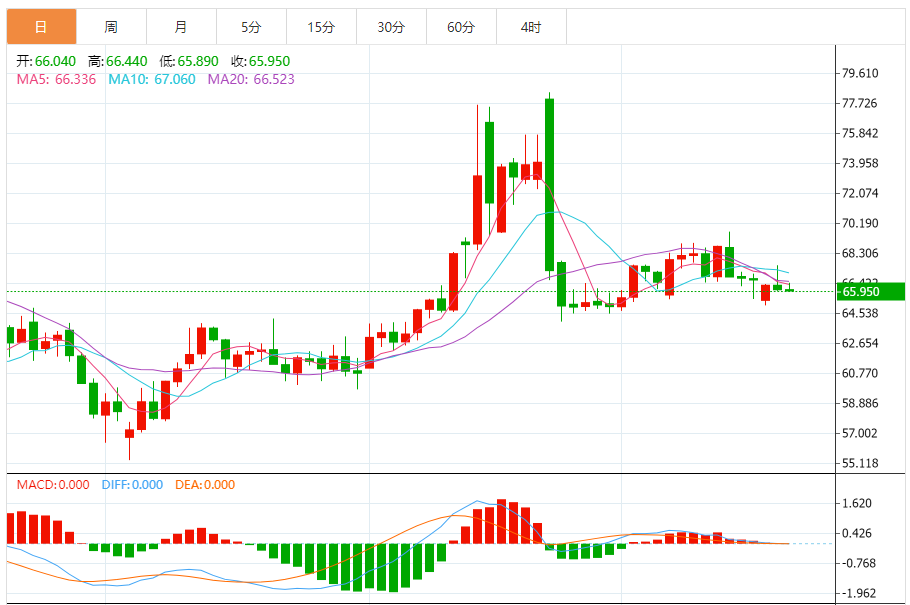The width and height of the screenshot is (910, 605).
Task: Click the -1.962 MACD axis label
Action: (x=857, y=593)
